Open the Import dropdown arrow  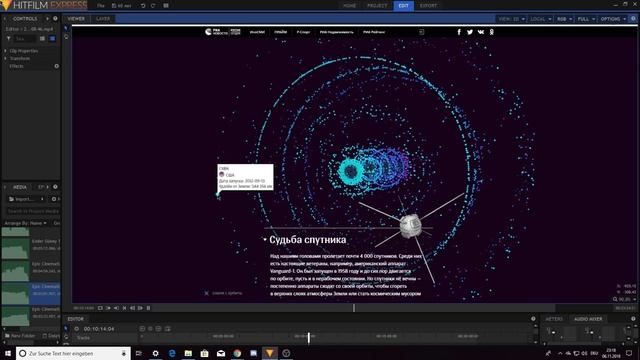click(x=42, y=199)
